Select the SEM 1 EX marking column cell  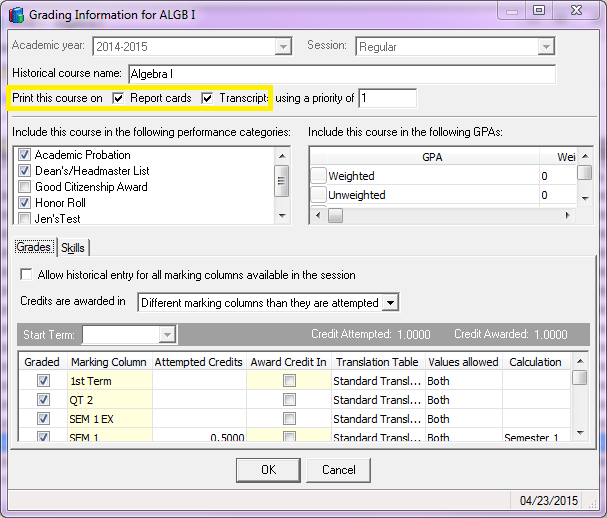pos(110,419)
